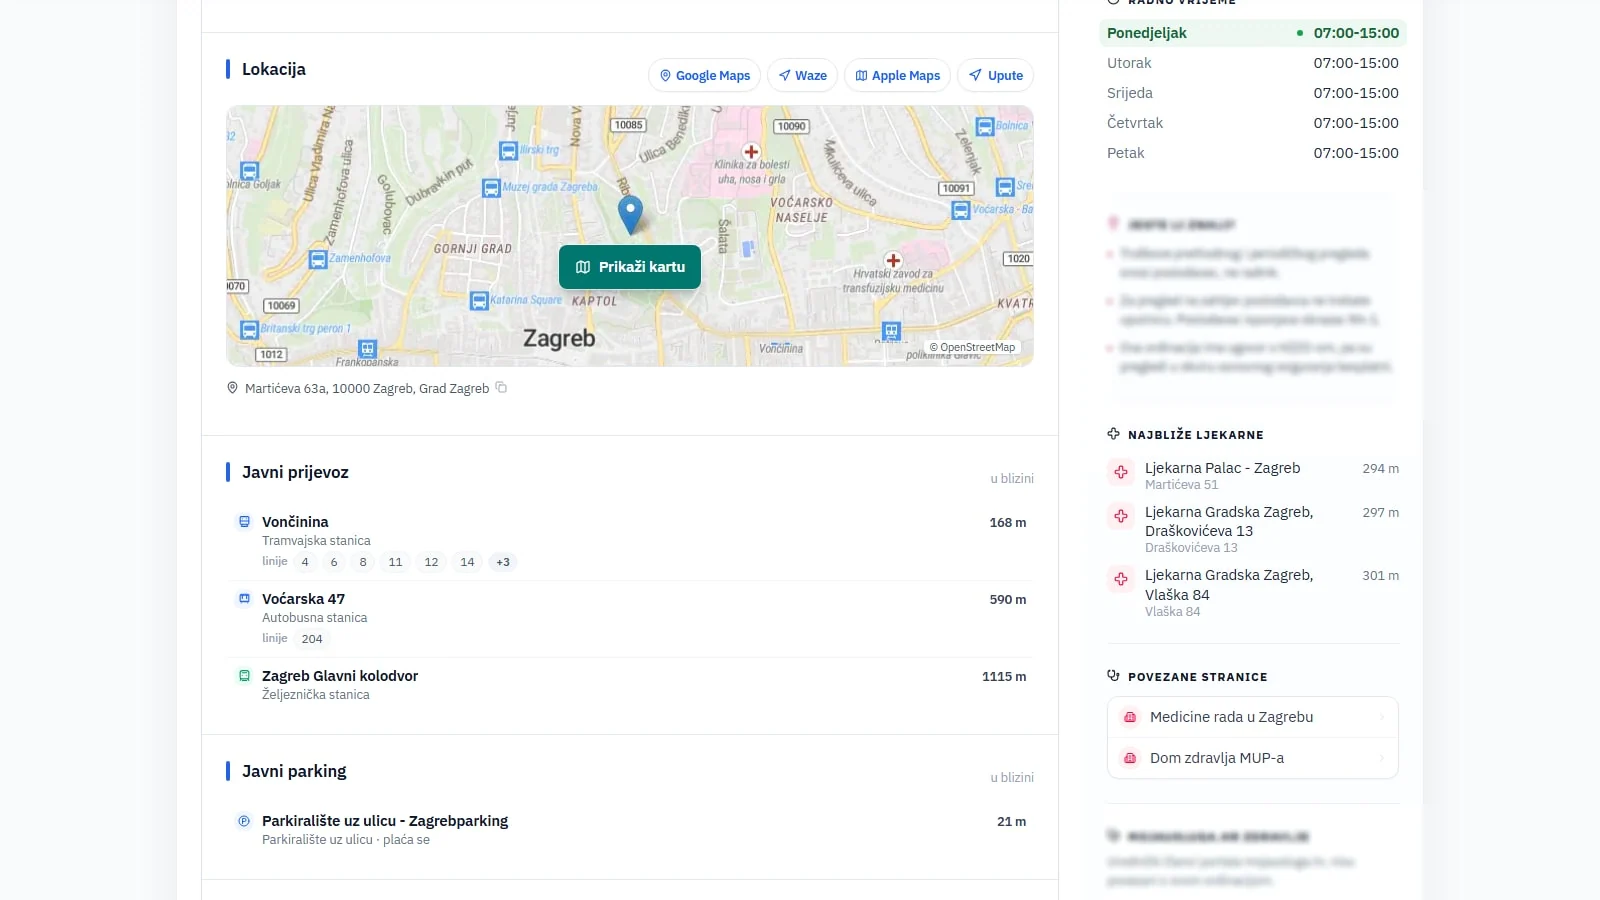Open location in Google Maps
This screenshot has width=1600, height=900.
point(705,75)
